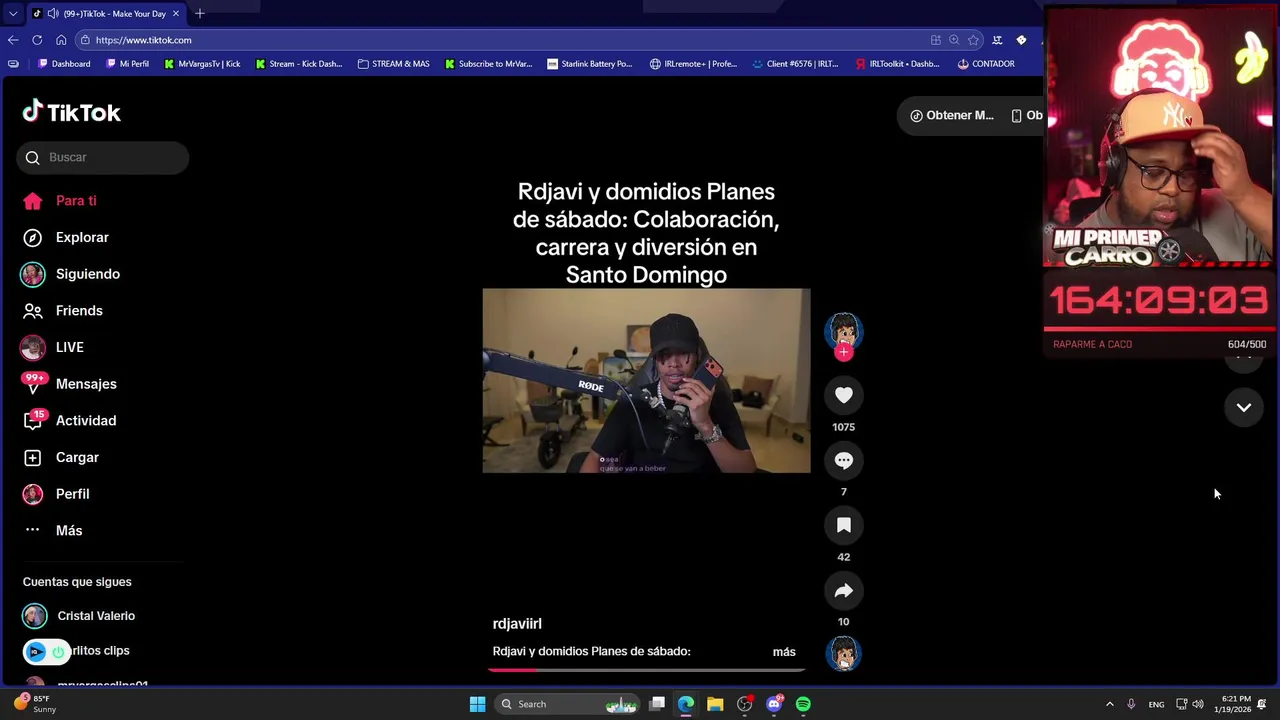Image resolution: width=1280 pixels, height=720 pixels.
Task: Open the TikTok logo home link
Action: click(x=72, y=112)
